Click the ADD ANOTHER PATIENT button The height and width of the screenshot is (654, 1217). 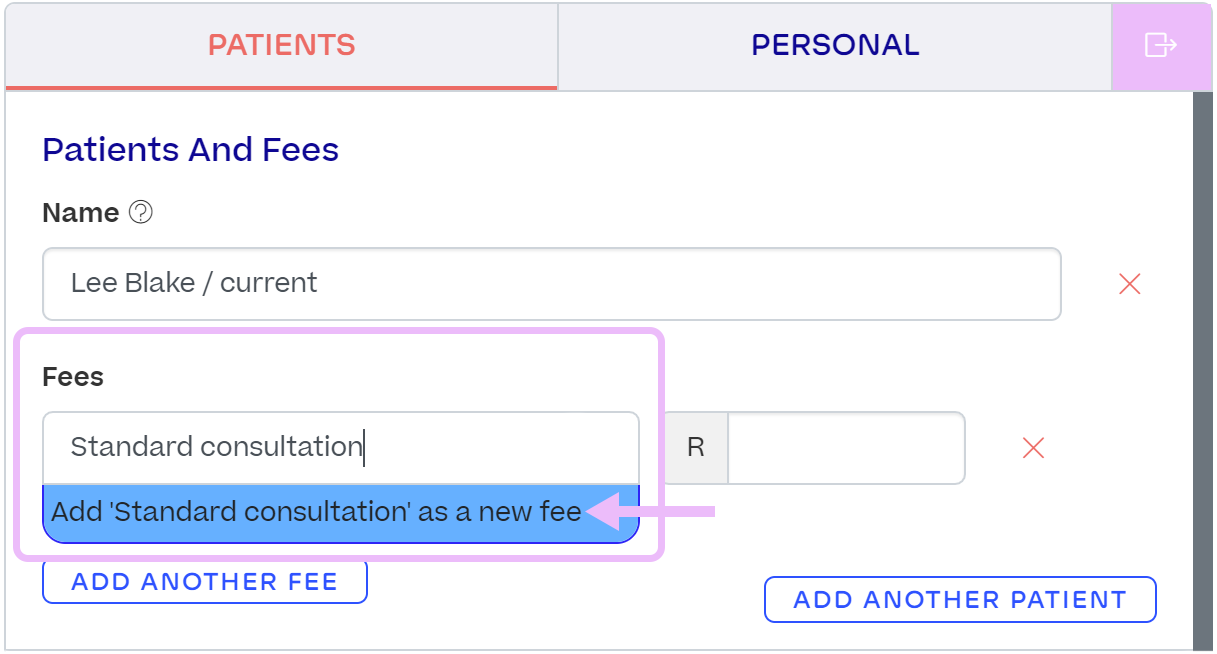point(960,600)
